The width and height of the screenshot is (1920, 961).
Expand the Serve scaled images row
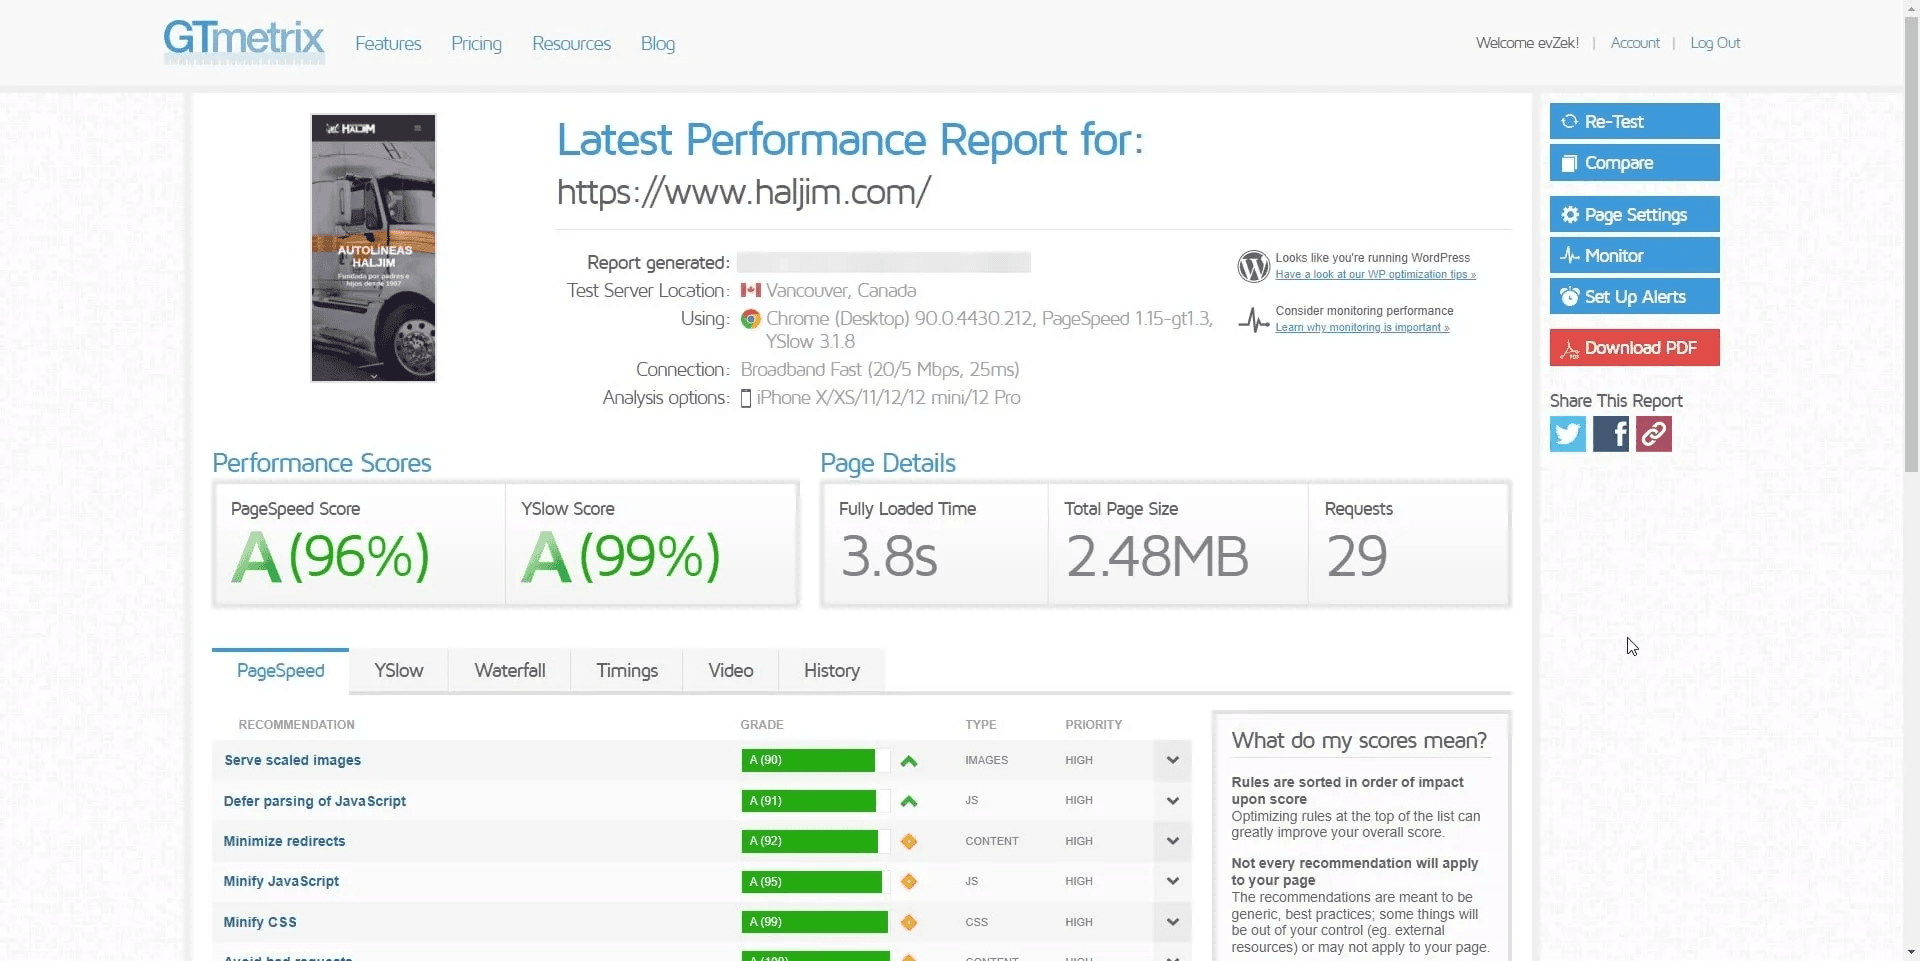1172,760
